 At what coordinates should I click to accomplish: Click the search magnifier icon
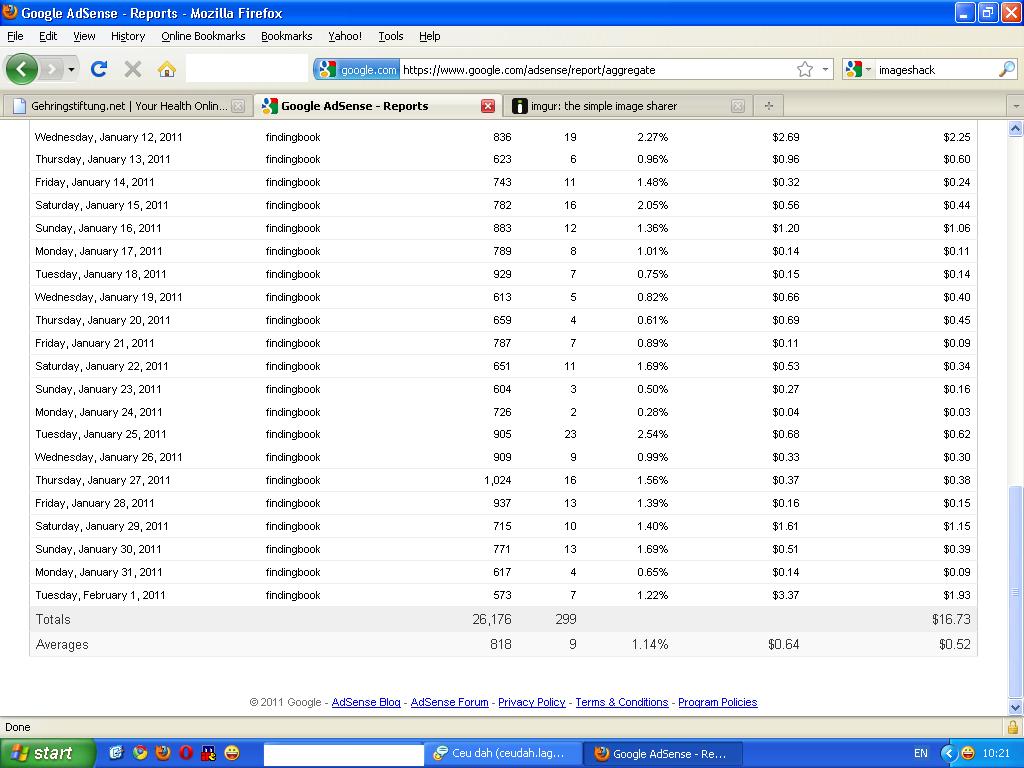pos(1006,69)
